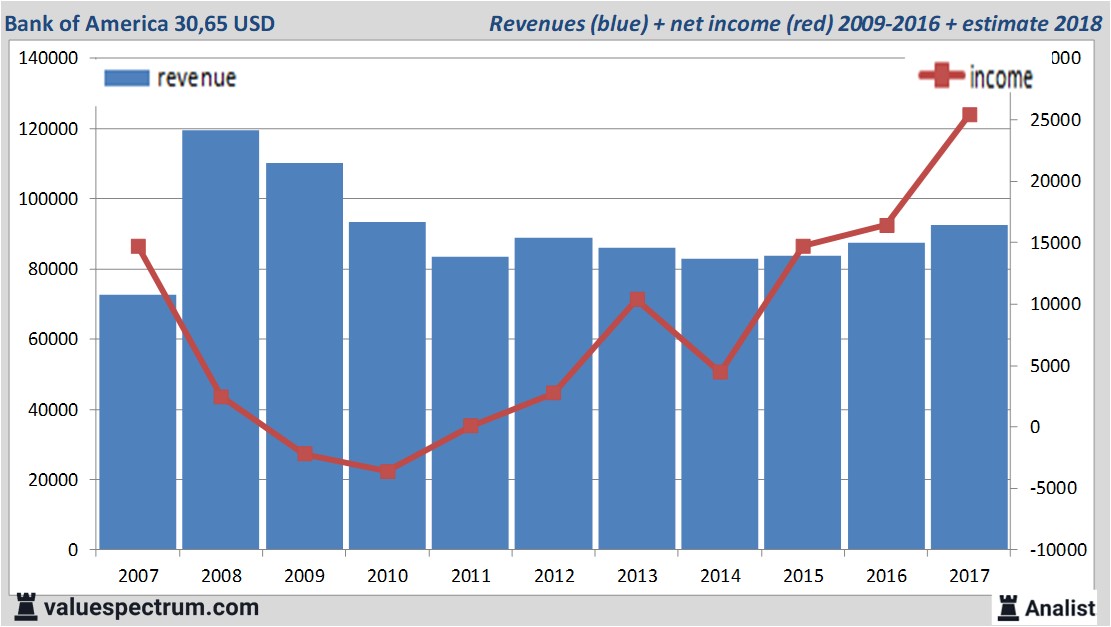Click the blue revenue legend swatch
The image size is (1111, 627).
click(126, 78)
